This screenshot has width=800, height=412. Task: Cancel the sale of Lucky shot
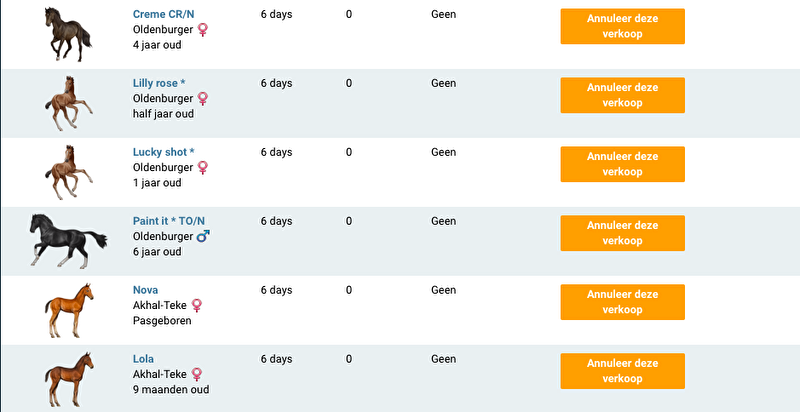coord(622,164)
